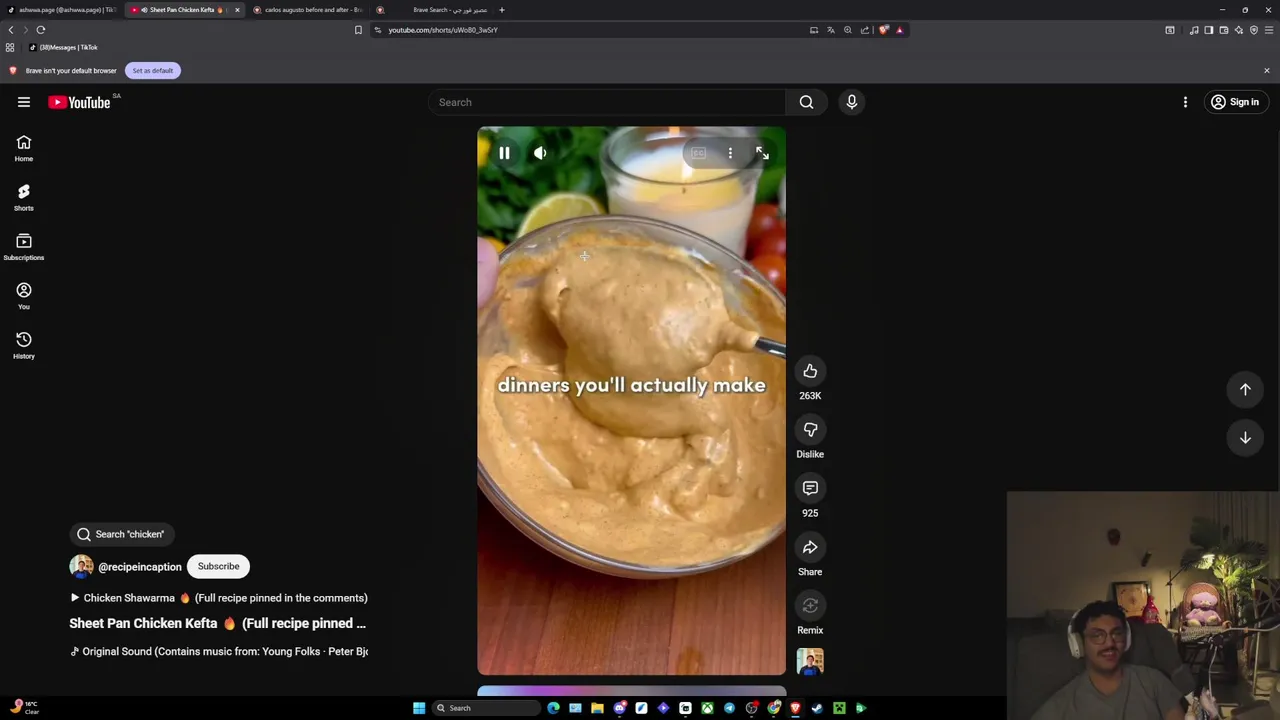
Task: Open Steam from the taskbar
Action: 817,708
